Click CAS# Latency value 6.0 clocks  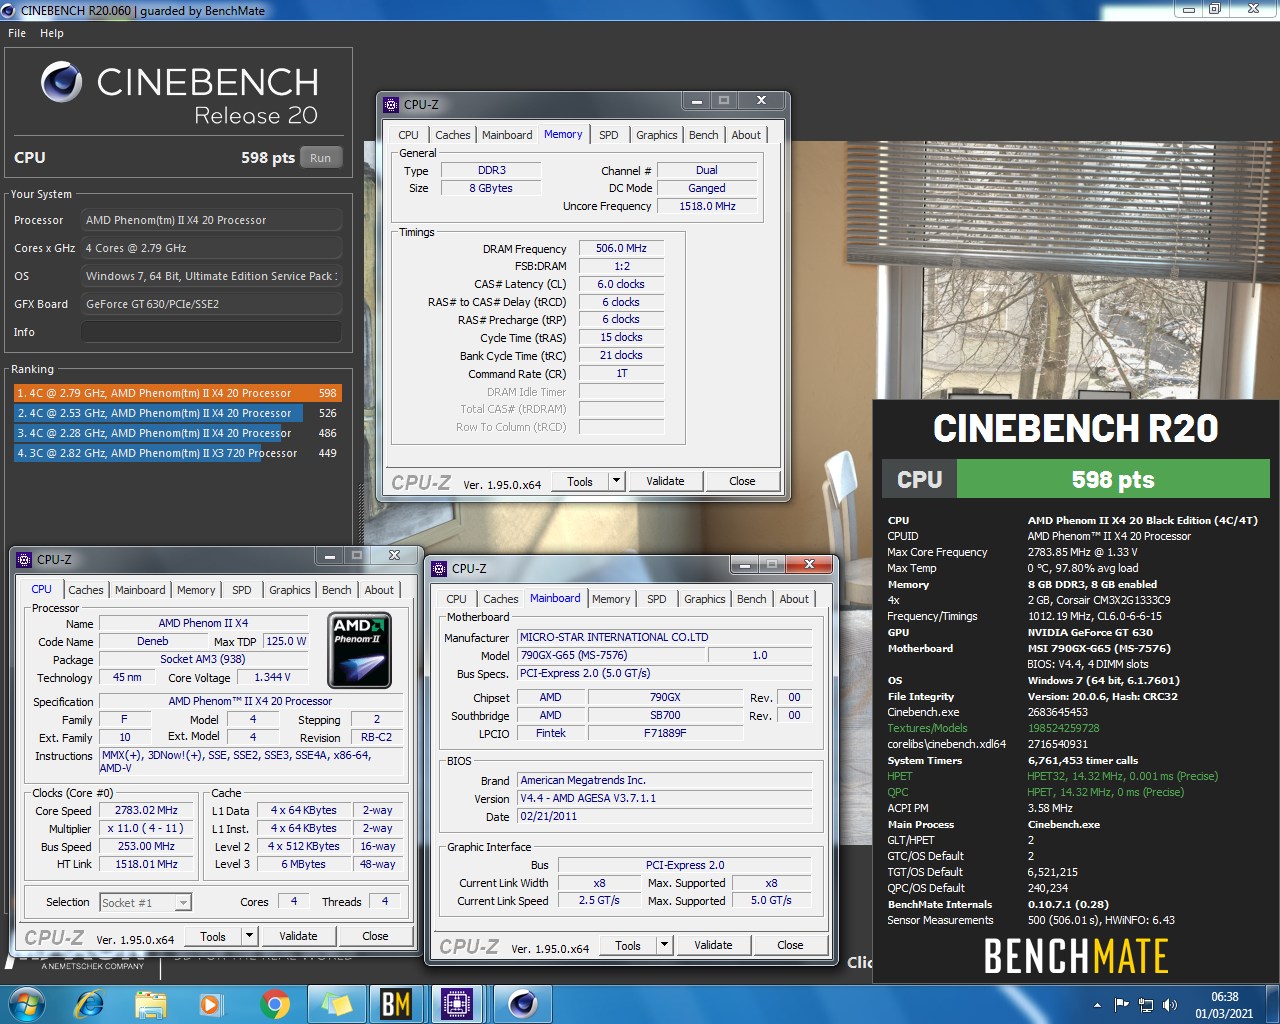[621, 284]
